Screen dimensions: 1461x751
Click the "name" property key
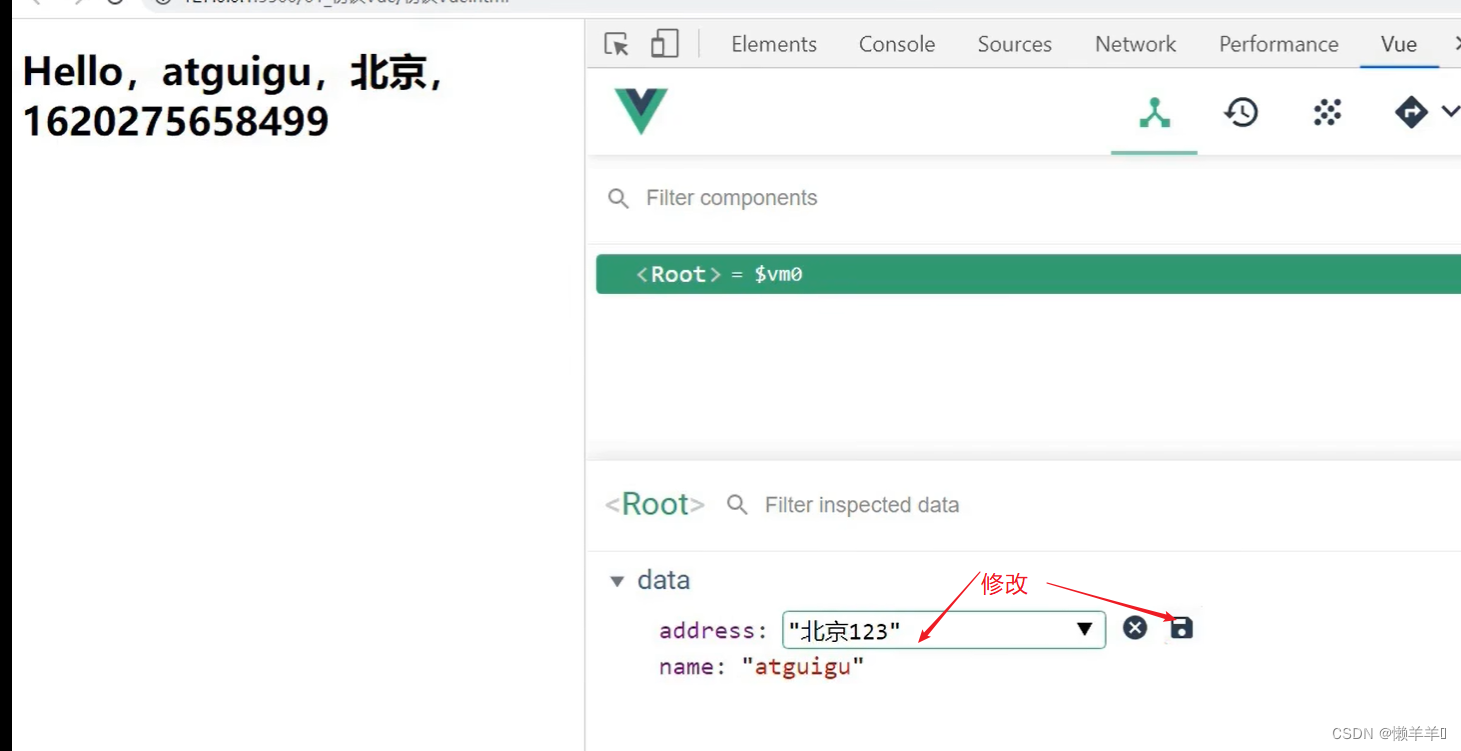click(686, 667)
